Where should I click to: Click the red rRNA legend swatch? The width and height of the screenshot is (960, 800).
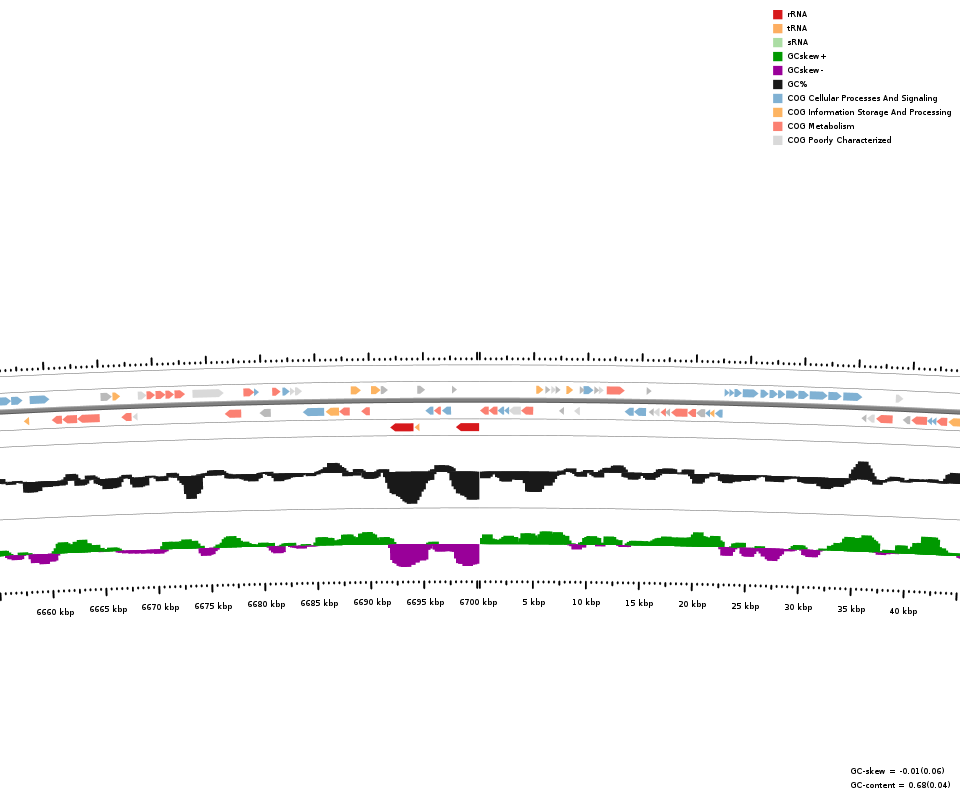777,14
